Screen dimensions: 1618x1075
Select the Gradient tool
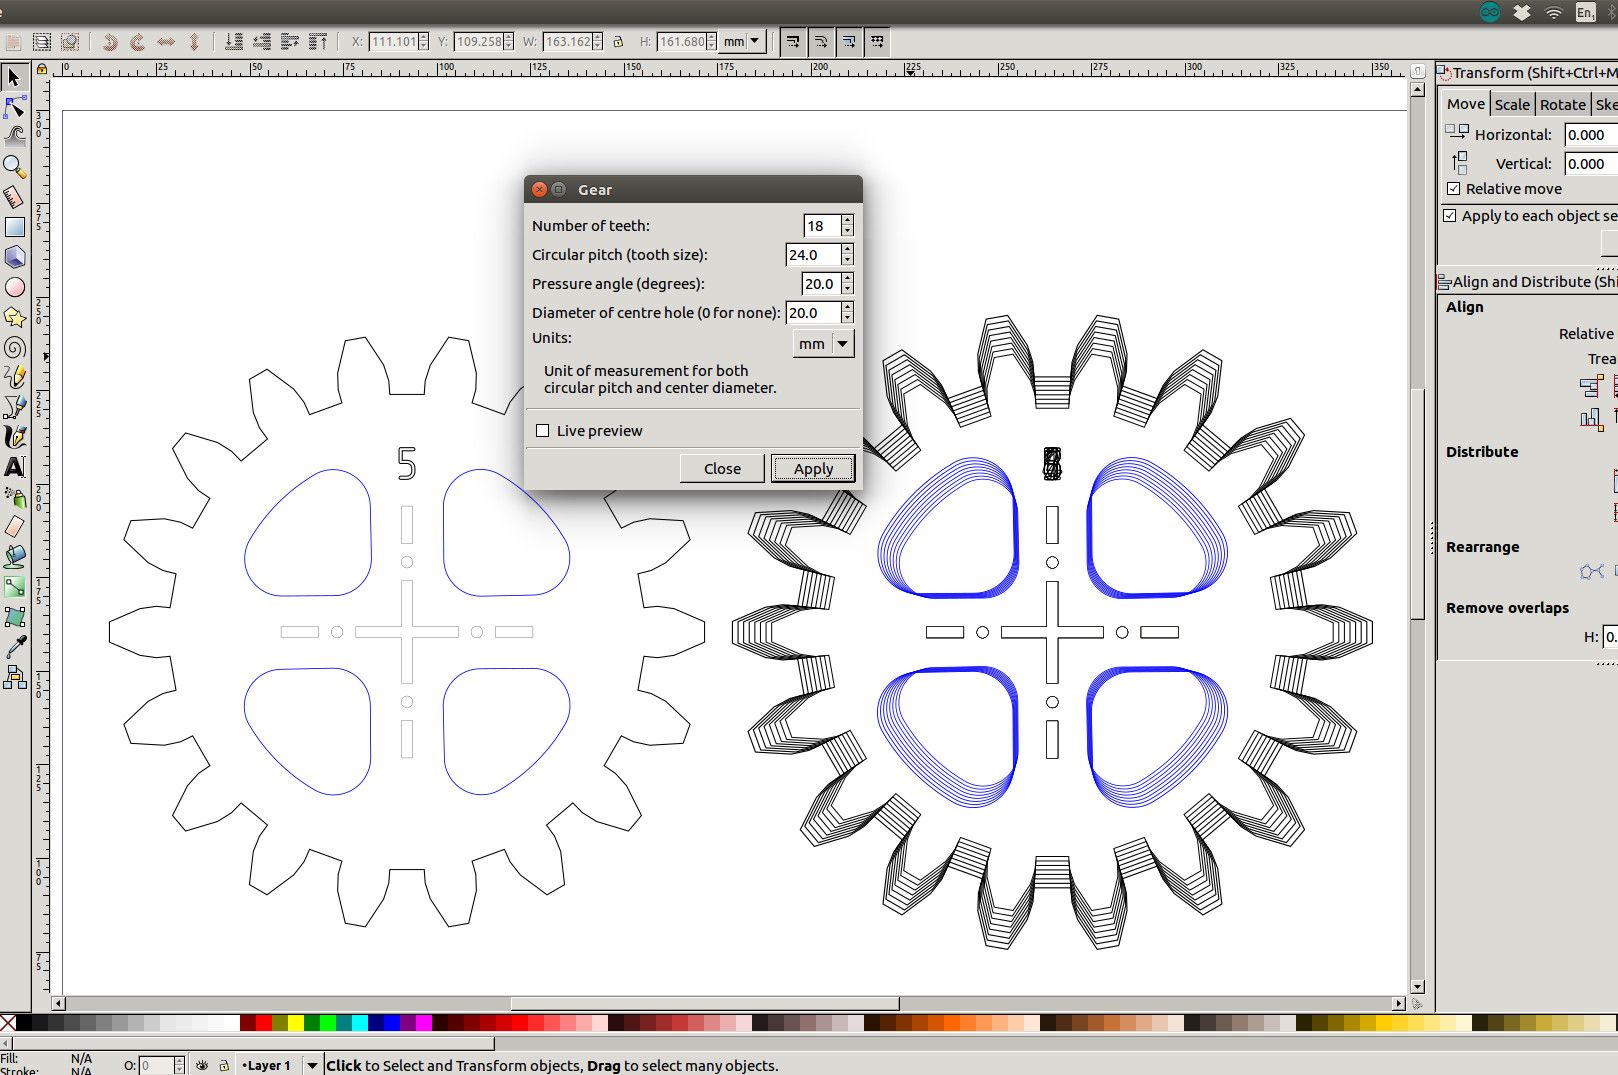tap(14, 587)
